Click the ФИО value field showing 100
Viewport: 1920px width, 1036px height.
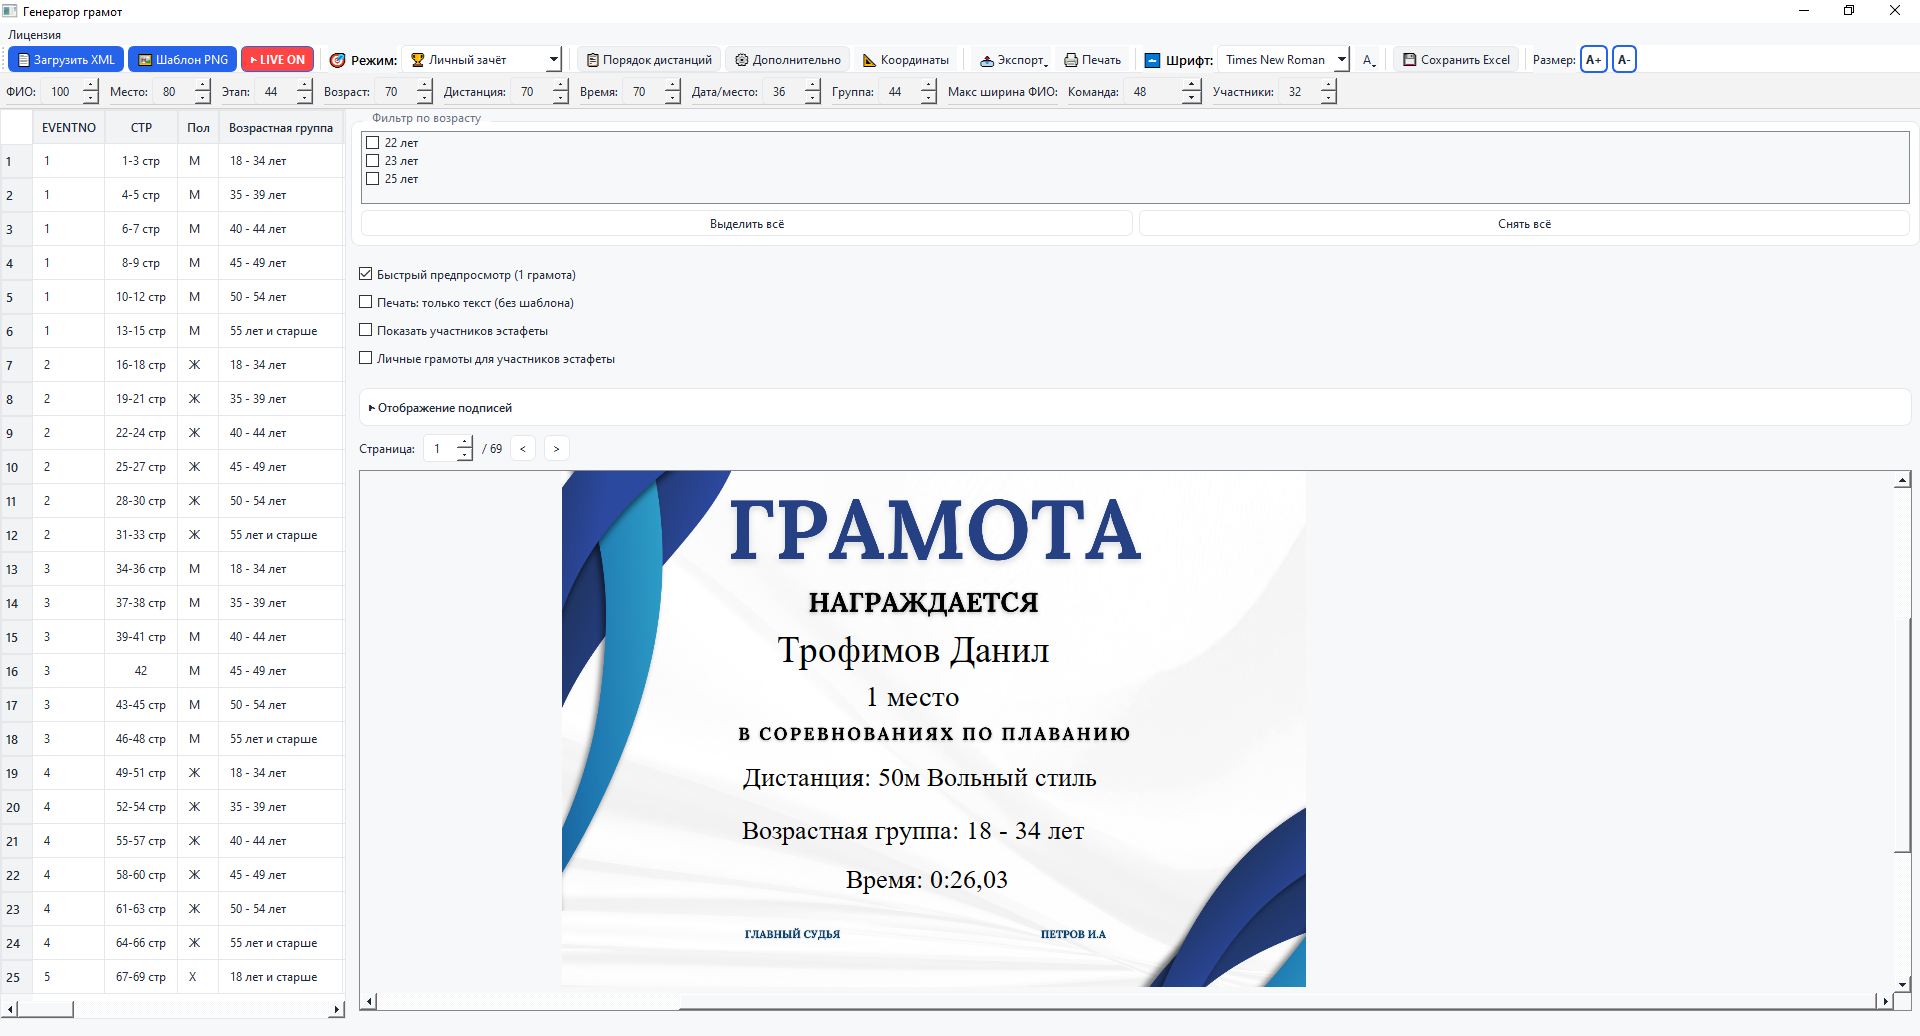(62, 92)
